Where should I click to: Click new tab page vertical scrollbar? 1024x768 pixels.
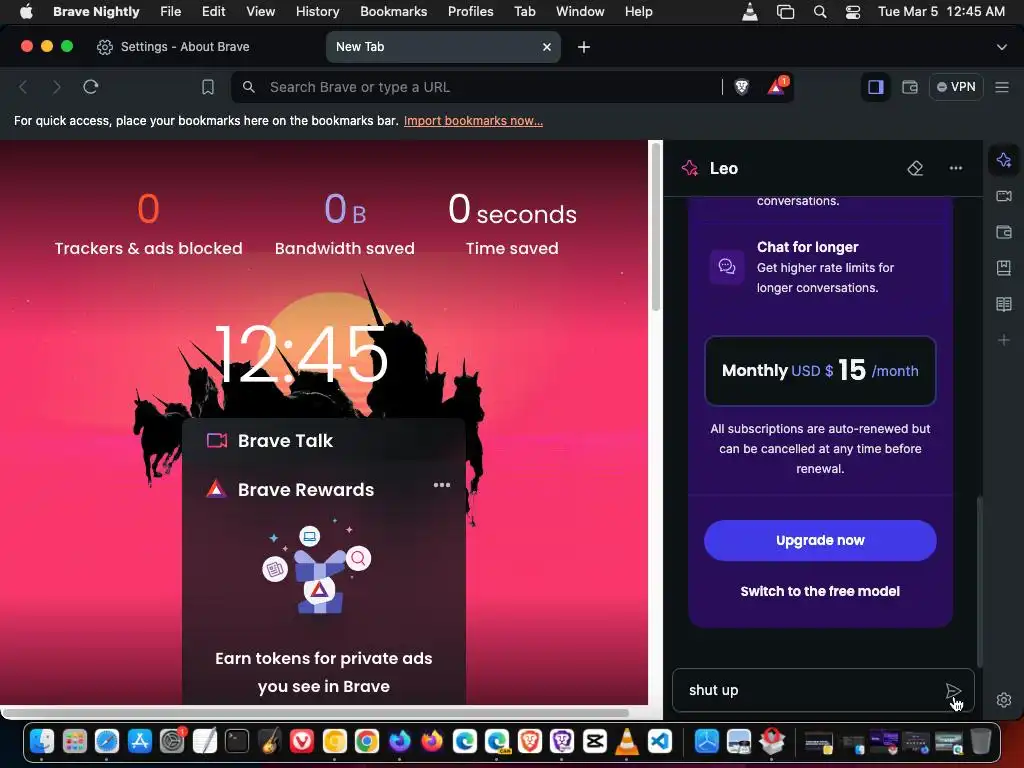pyautogui.click(x=656, y=226)
